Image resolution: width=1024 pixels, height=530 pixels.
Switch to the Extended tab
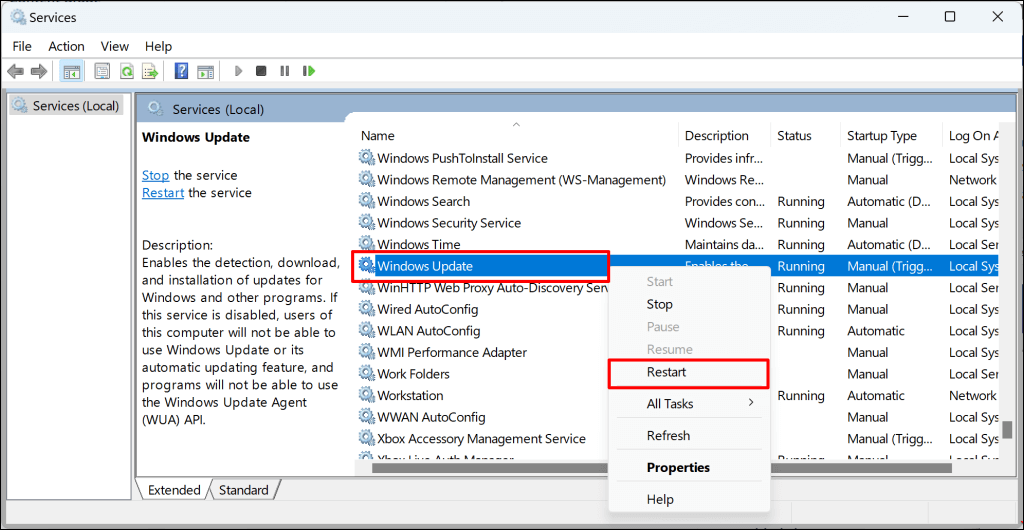pos(174,490)
